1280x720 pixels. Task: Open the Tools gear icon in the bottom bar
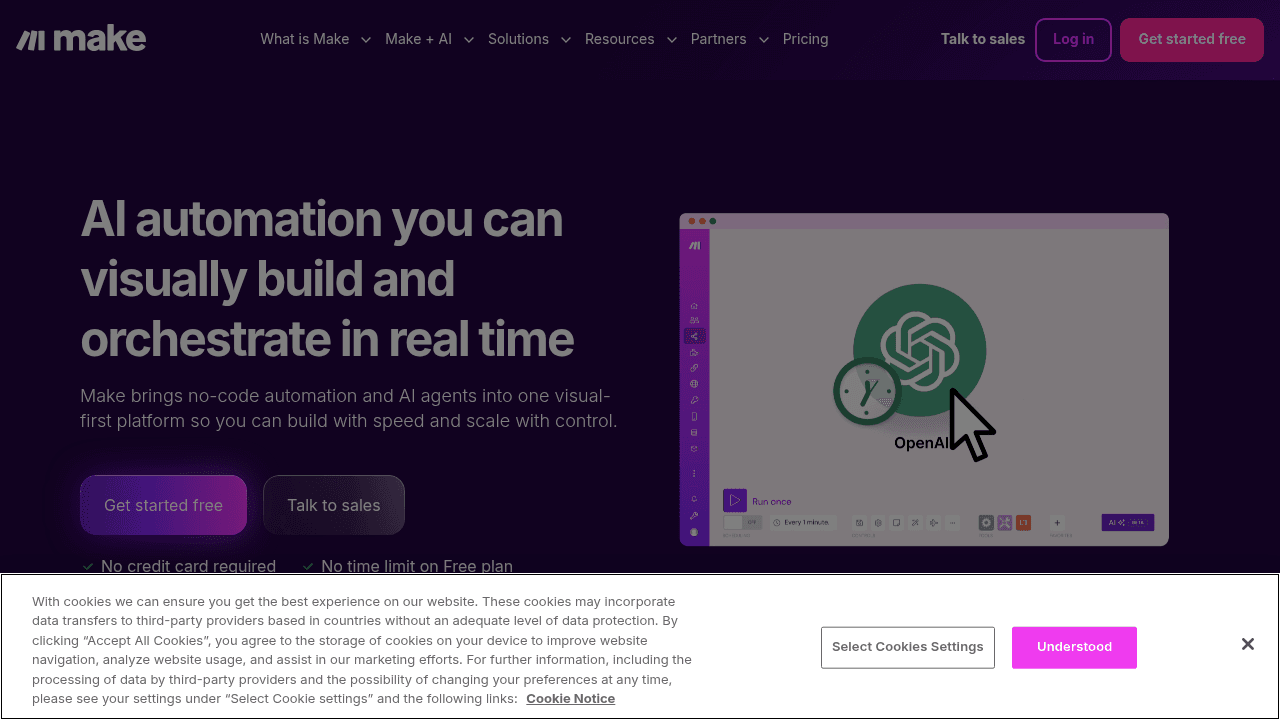pyautogui.click(x=987, y=522)
